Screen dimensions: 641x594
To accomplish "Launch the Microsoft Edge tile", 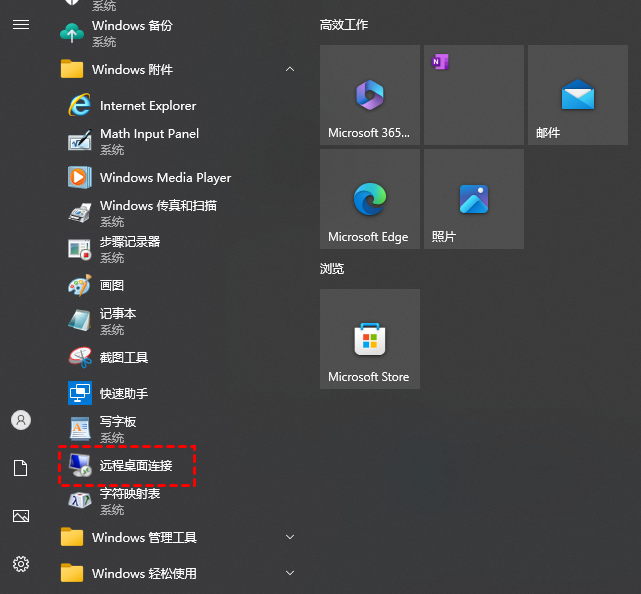I will point(370,199).
